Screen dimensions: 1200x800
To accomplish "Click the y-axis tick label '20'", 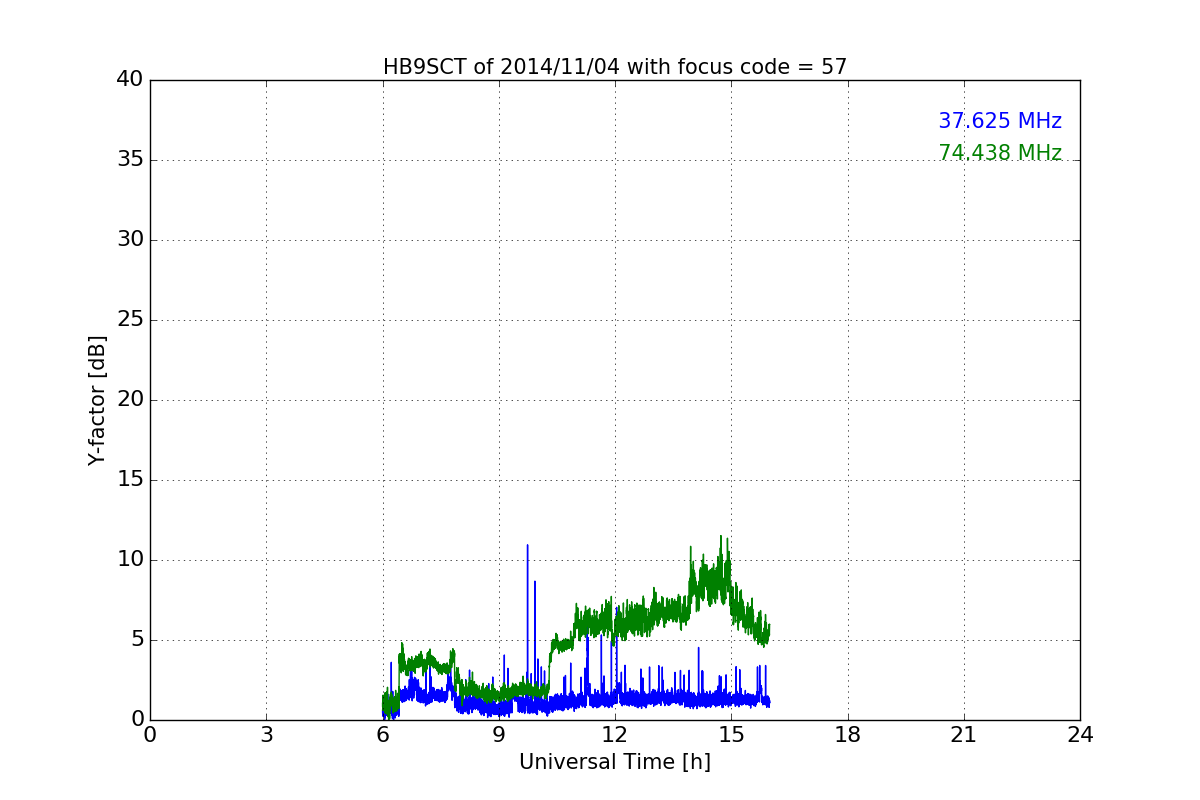I will [130, 400].
